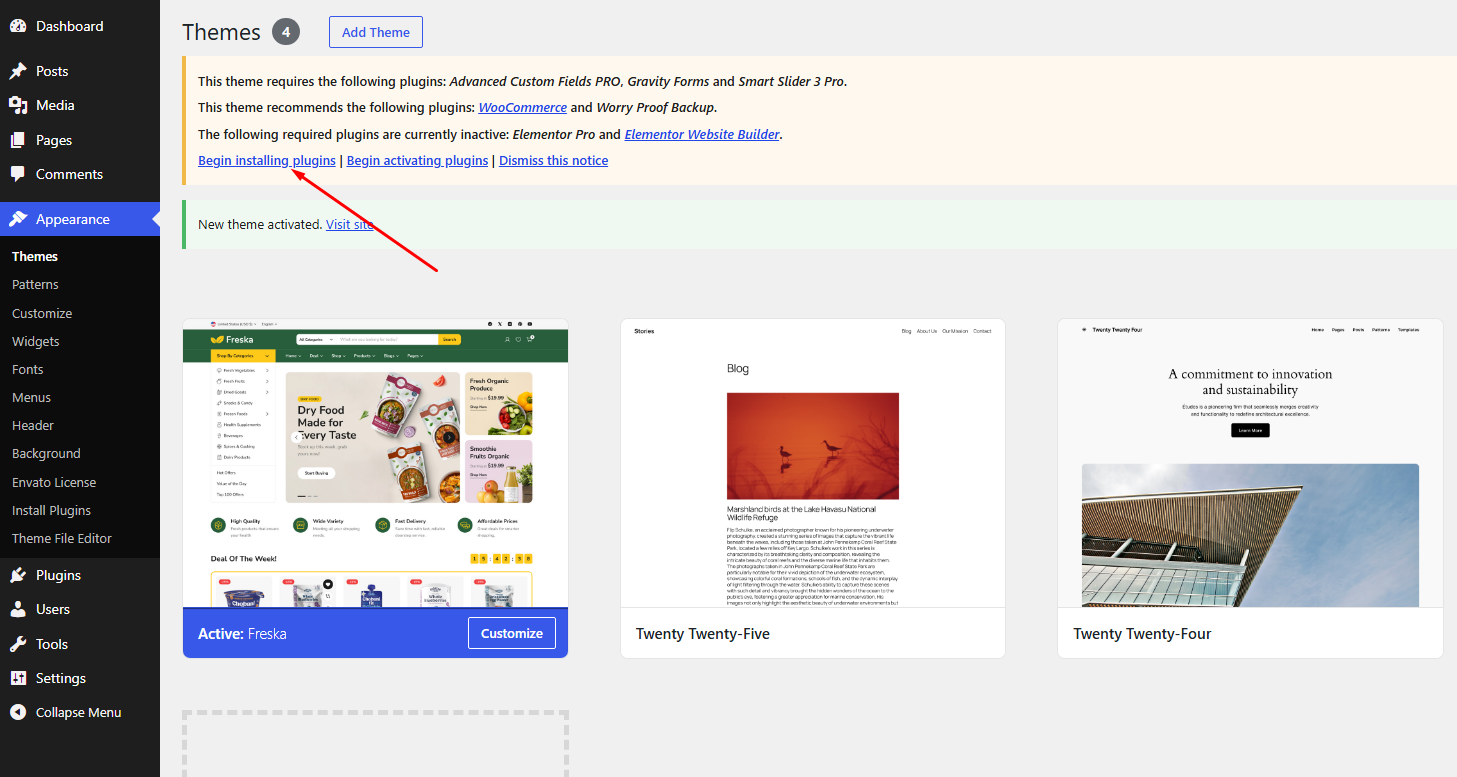Image resolution: width=1457 pixels, height=777 pixels.
Task: Click the Add Theme button
Action: coord(376,32)
